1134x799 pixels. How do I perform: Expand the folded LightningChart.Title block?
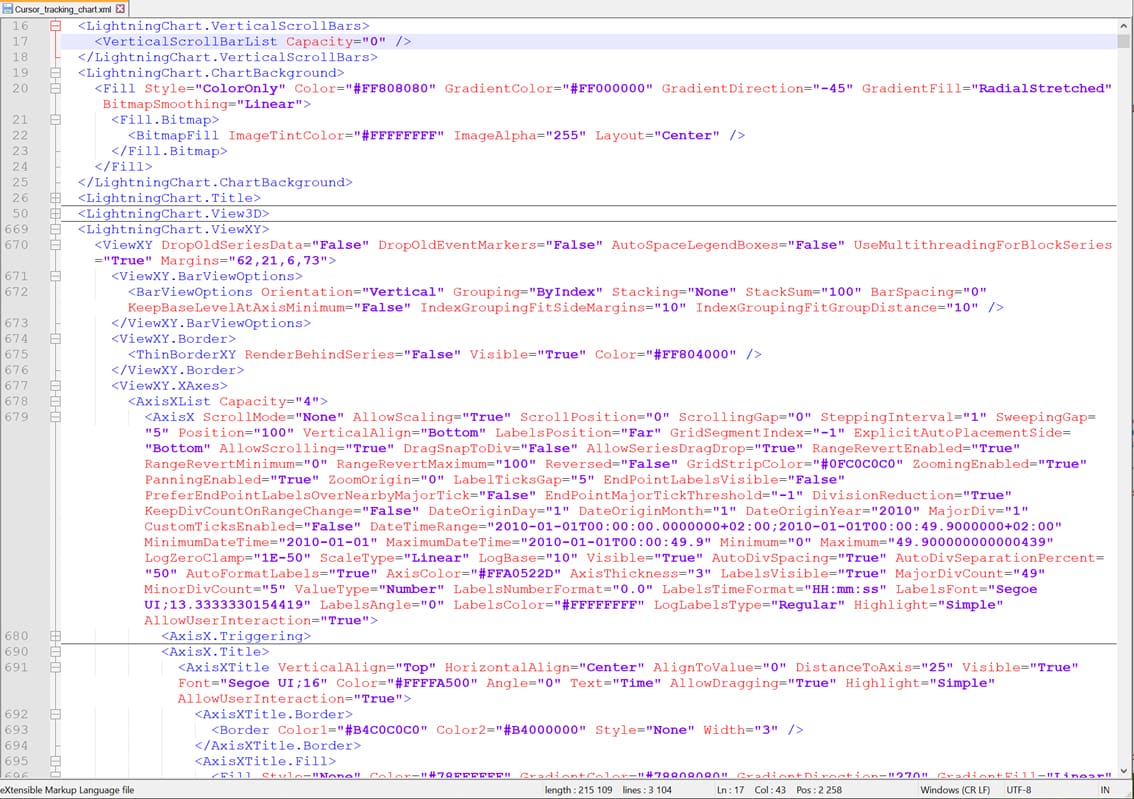pos(55,198)
